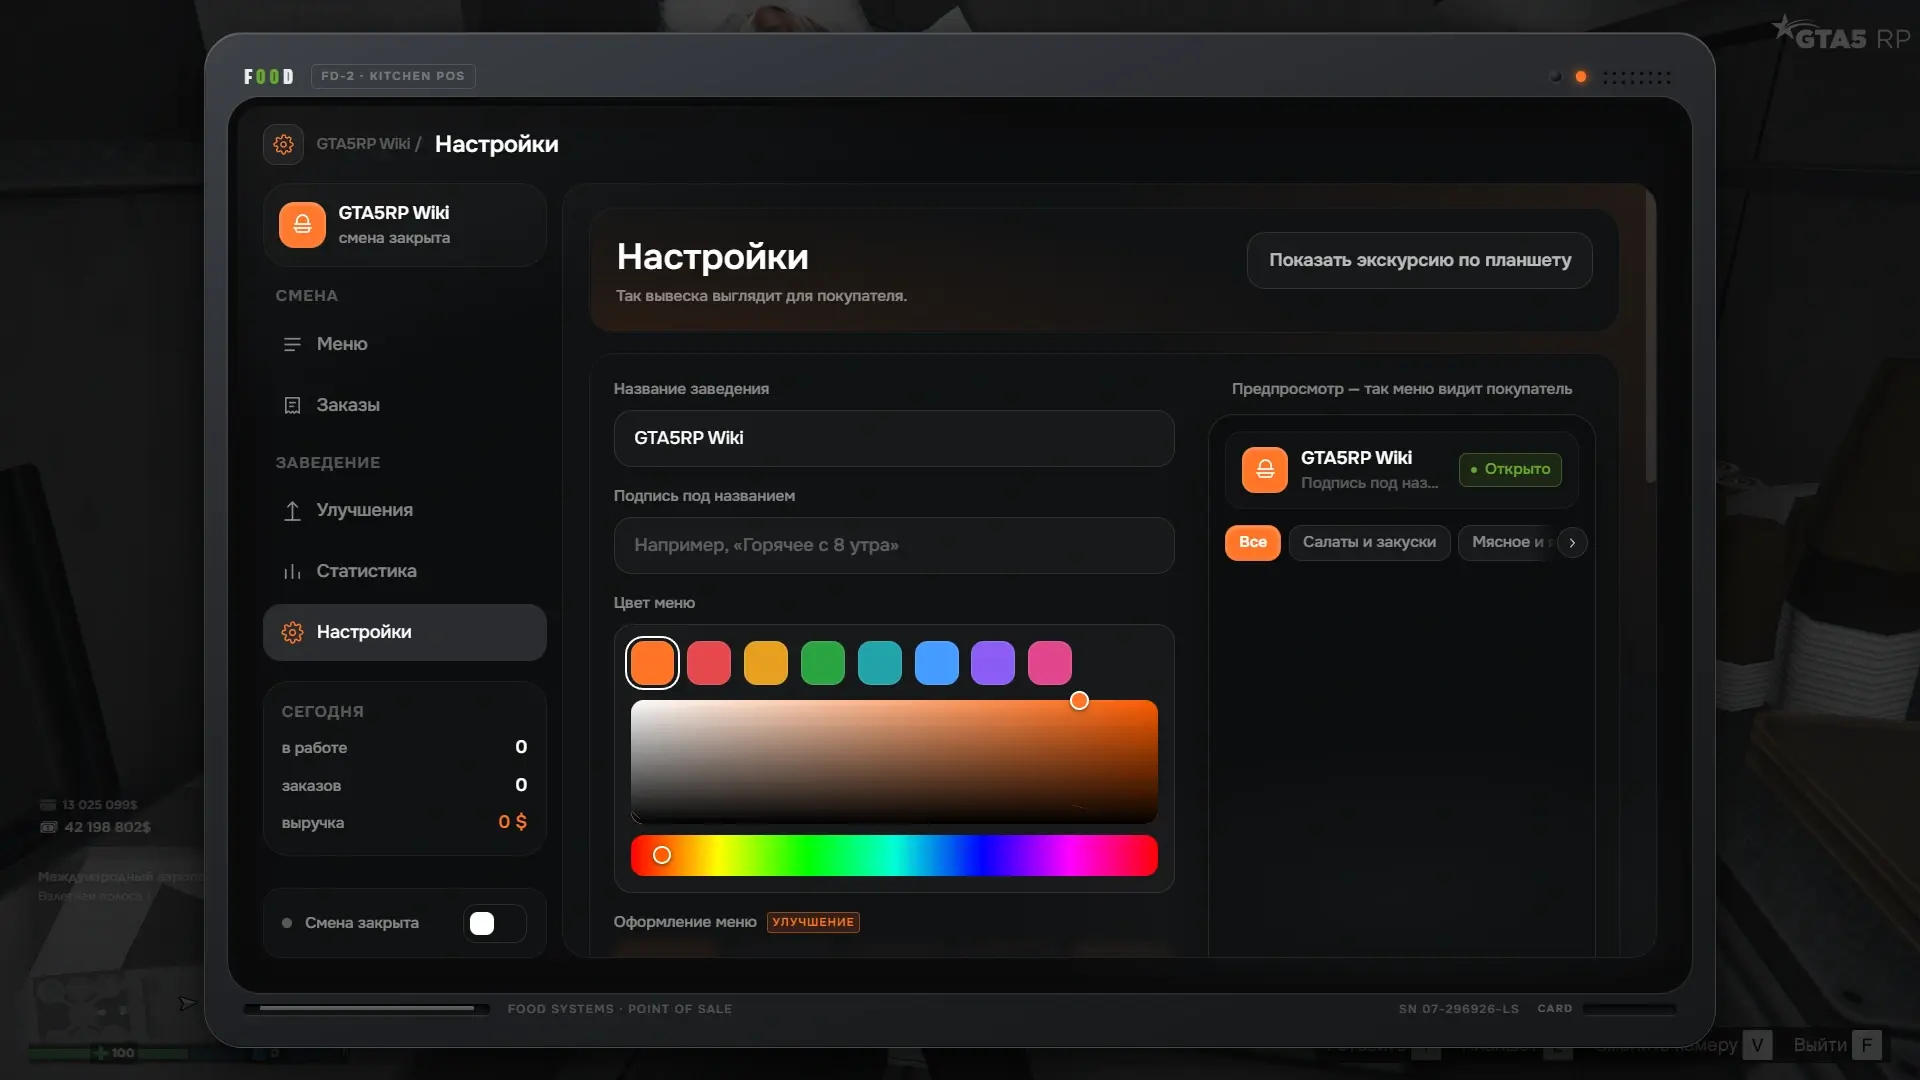Expand more categories with the preview arrow

[1572, 543]
